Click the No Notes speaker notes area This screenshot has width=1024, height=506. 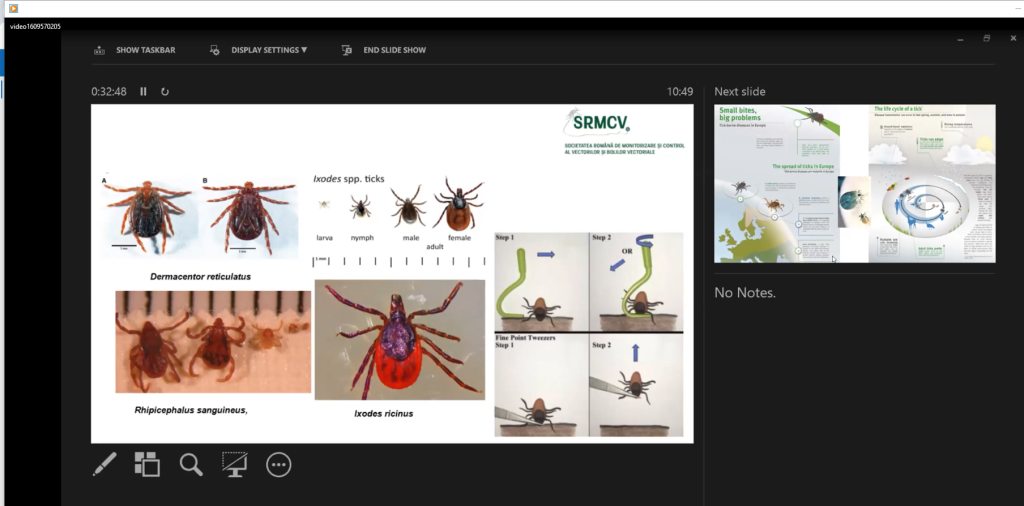[x=745, y=293]
